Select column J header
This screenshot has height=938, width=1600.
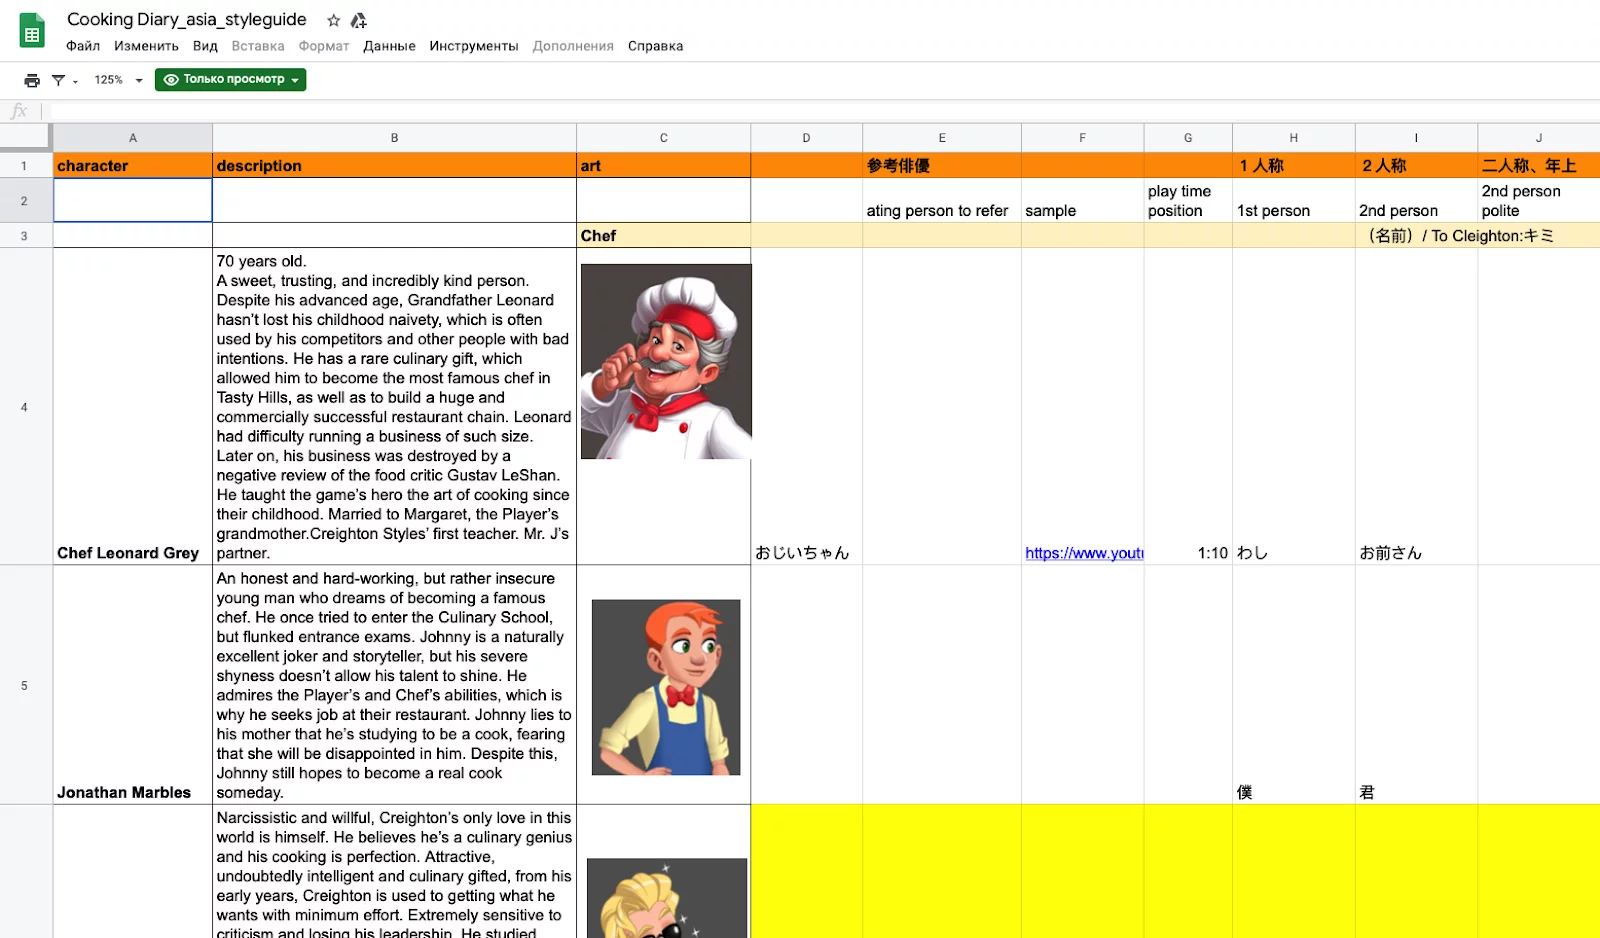click(1538, 138)
